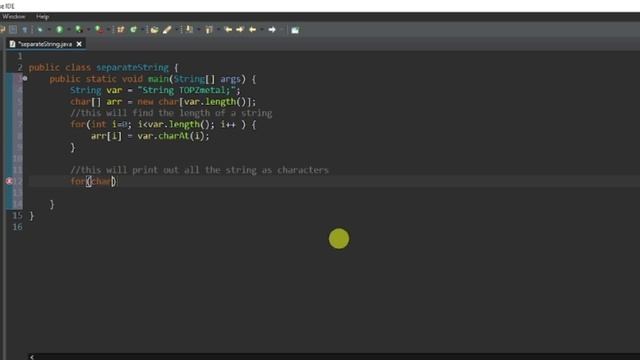Click the Debug bug icon
640x360 pixels.
tap(40, 29)
